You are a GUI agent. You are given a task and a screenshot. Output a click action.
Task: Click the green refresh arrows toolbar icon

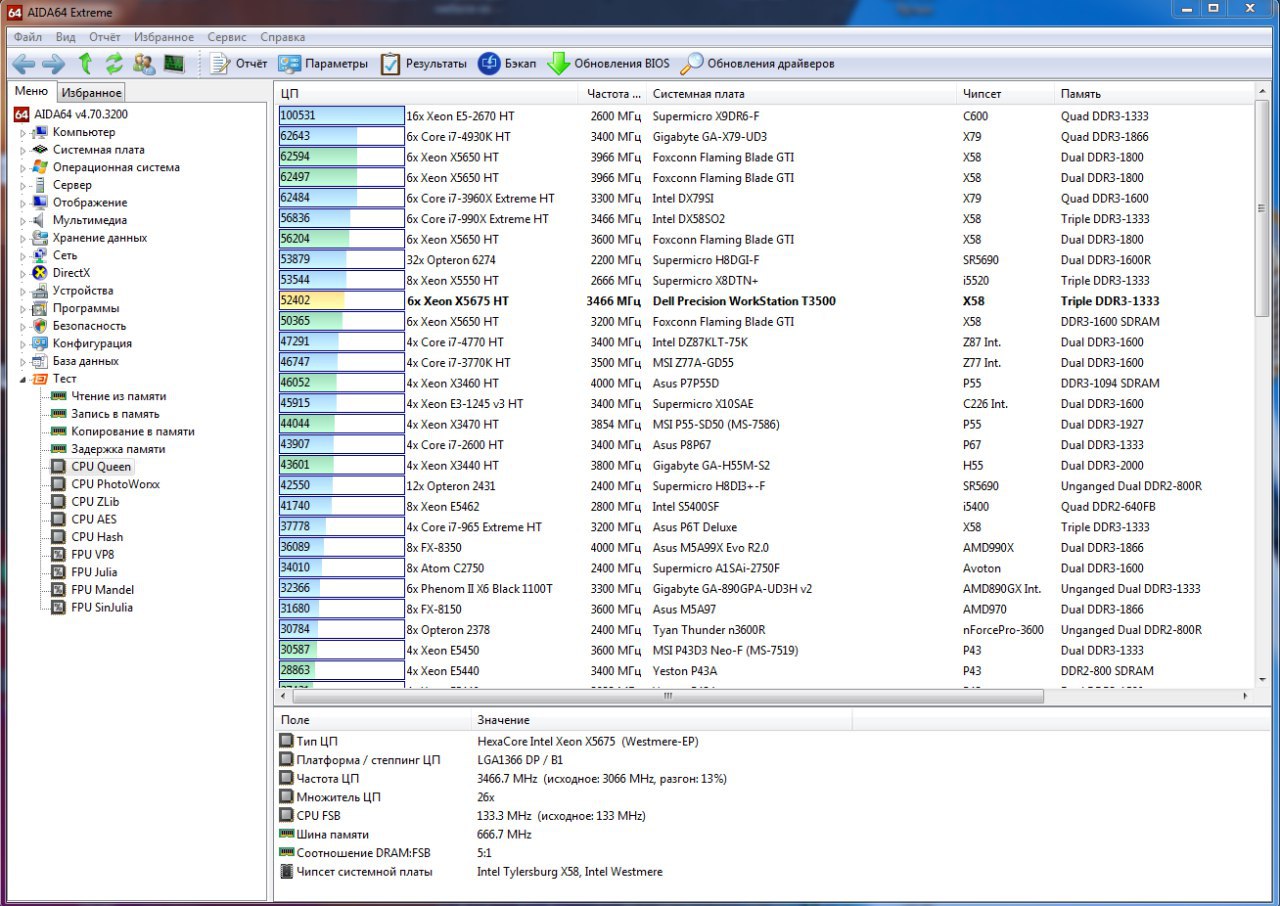[x=114, y=64]
